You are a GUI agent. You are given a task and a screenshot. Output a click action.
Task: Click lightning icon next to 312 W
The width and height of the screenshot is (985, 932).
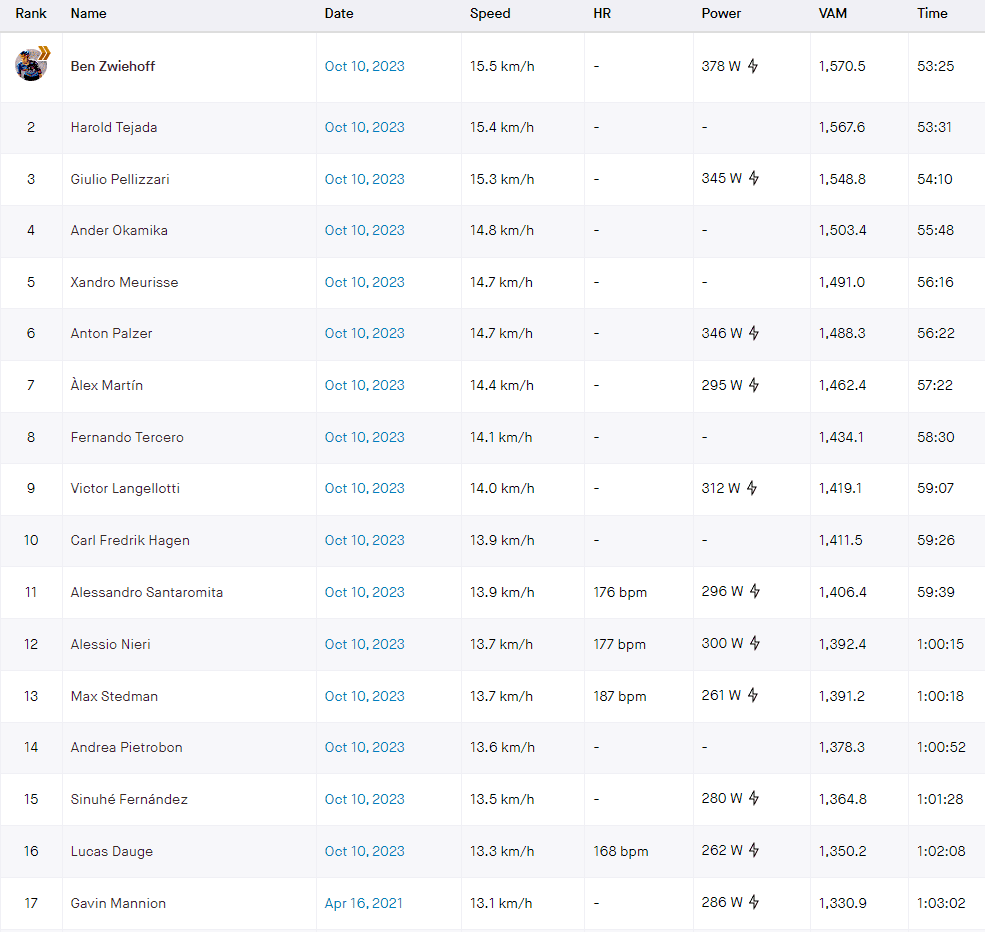click(753, 488)
